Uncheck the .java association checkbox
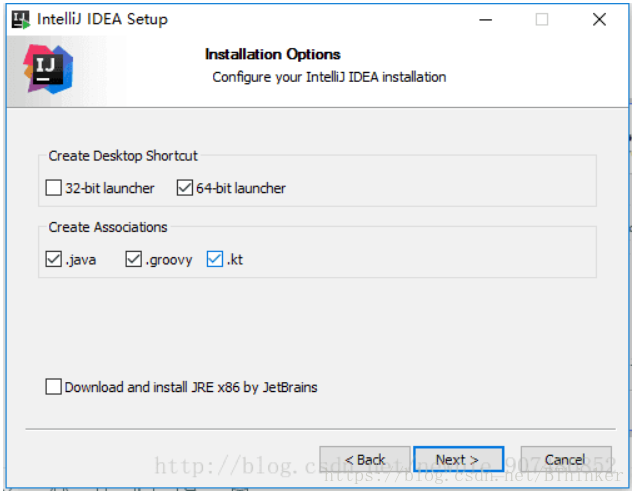Screen dimensions: 635x495 pyautogui.click(x=53, y=259)
